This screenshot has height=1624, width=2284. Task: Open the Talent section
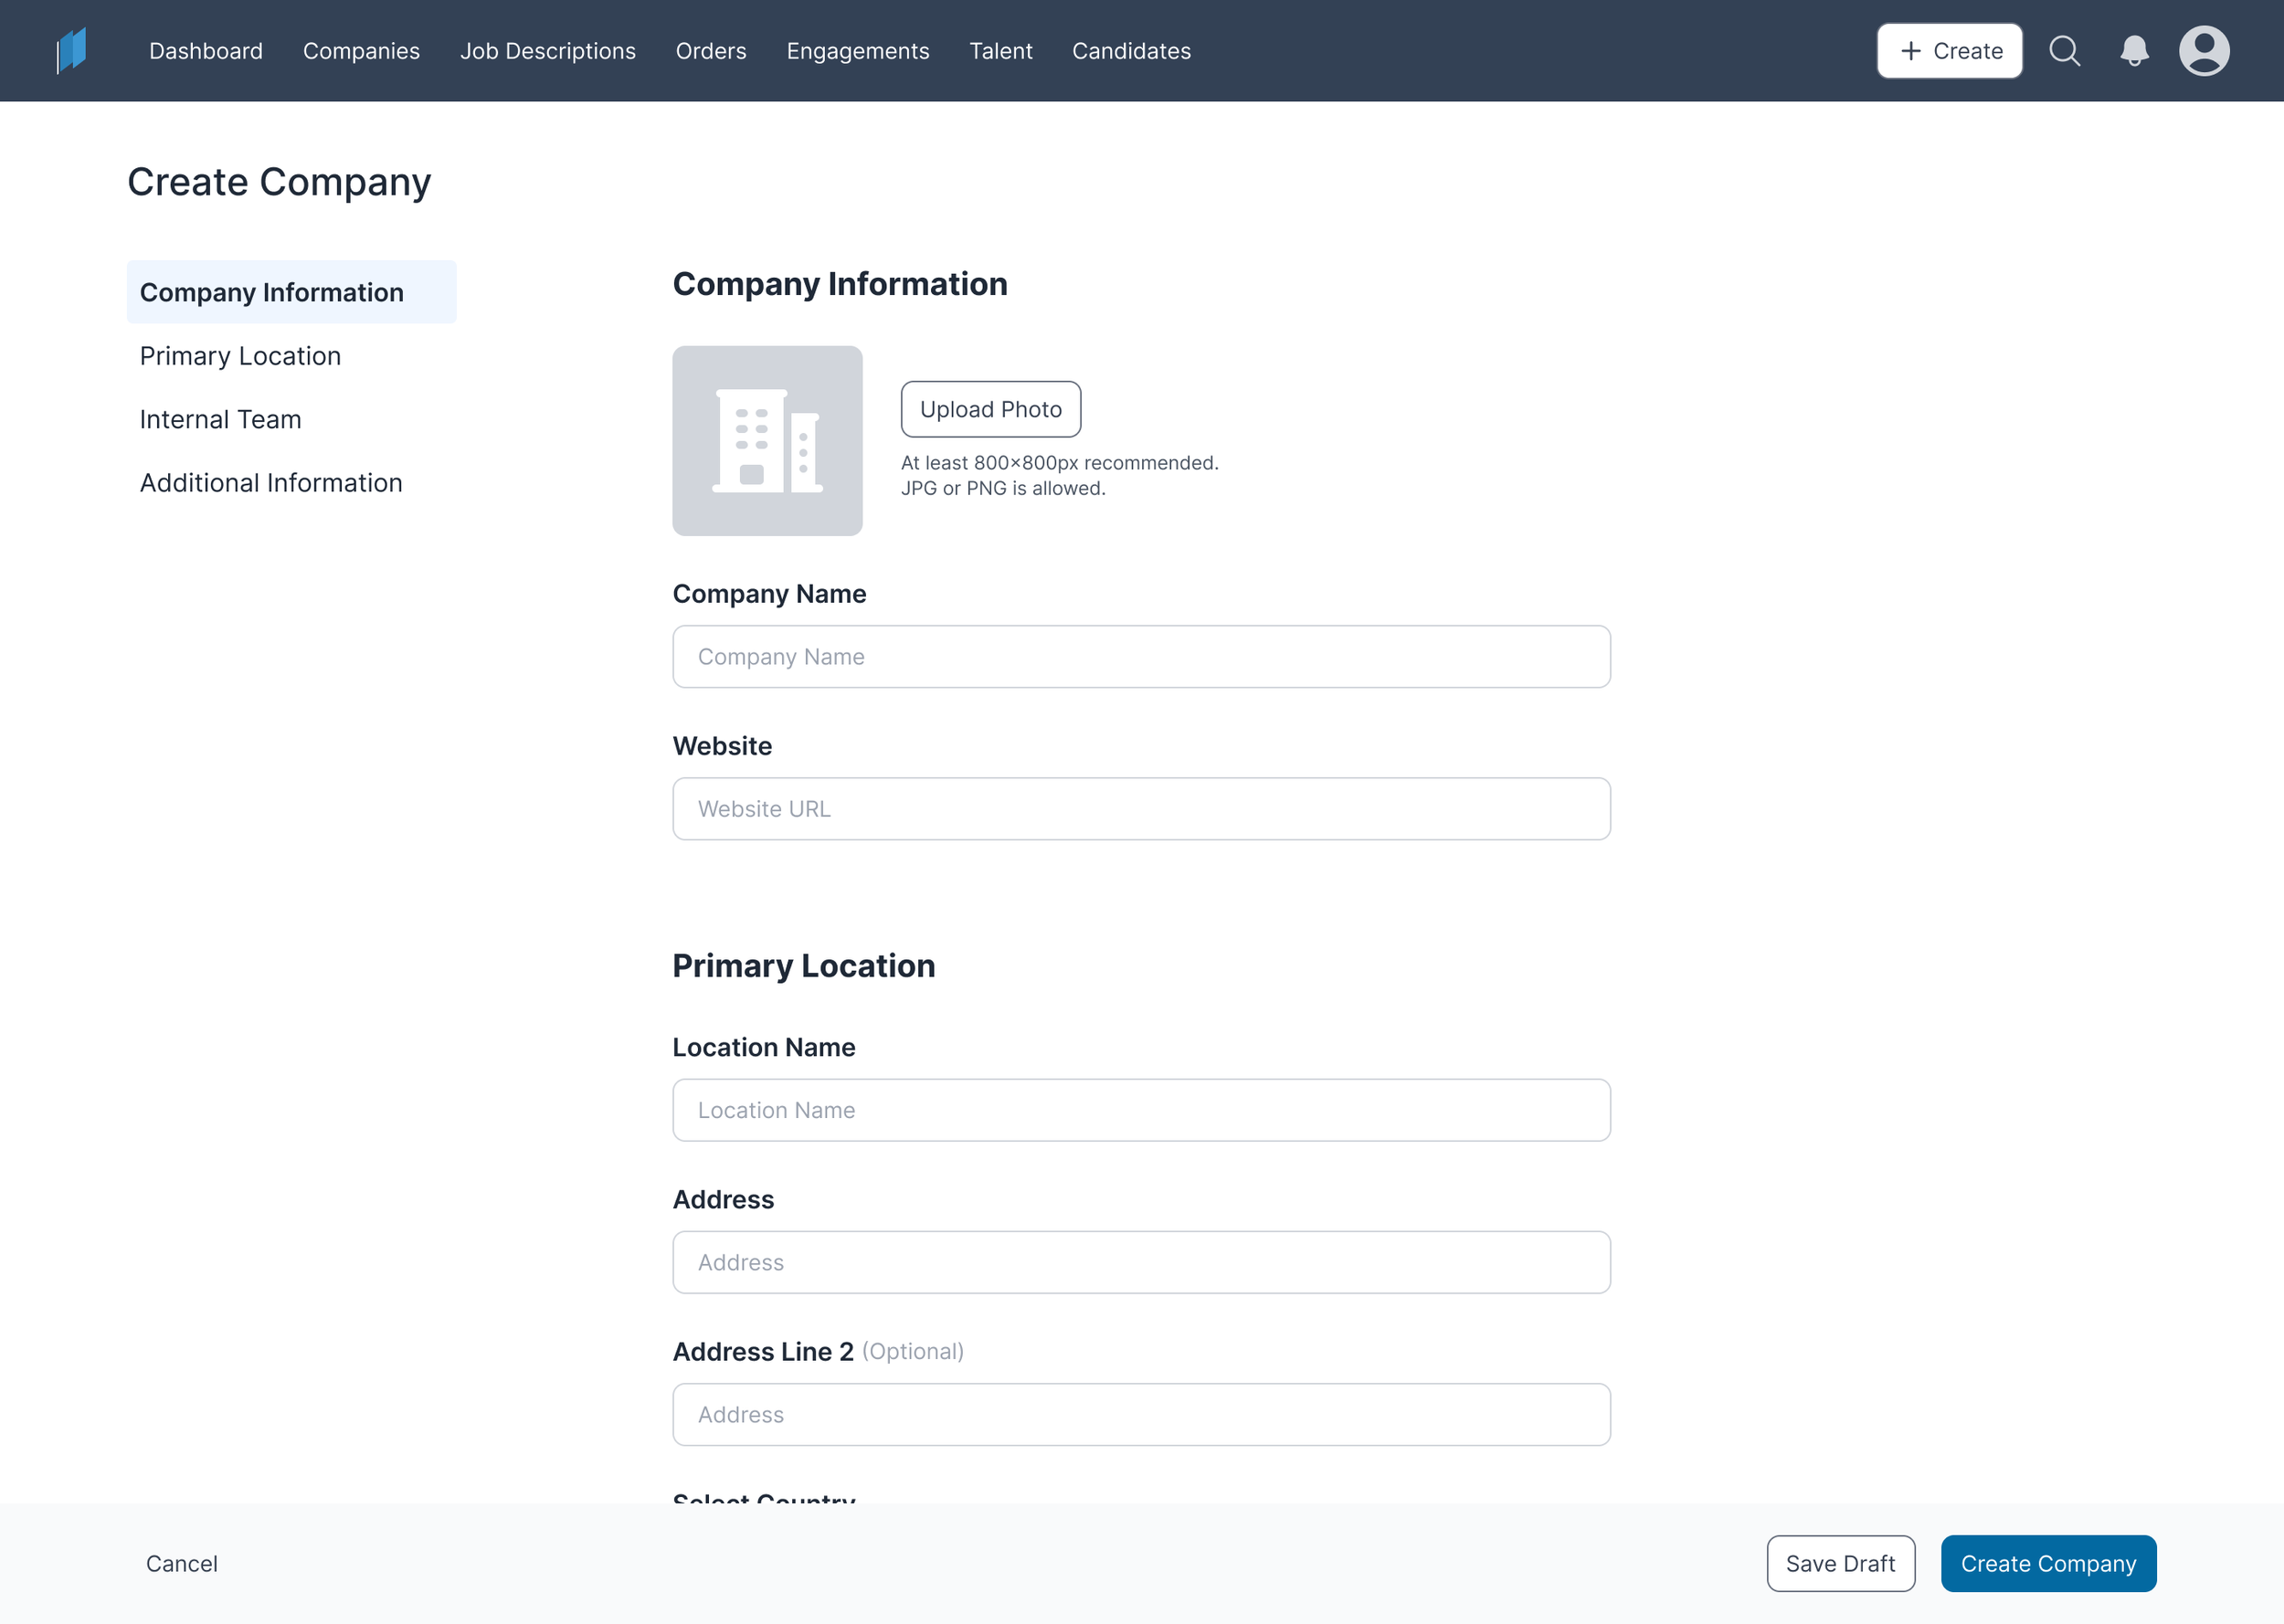click(x=1001, y=51)
